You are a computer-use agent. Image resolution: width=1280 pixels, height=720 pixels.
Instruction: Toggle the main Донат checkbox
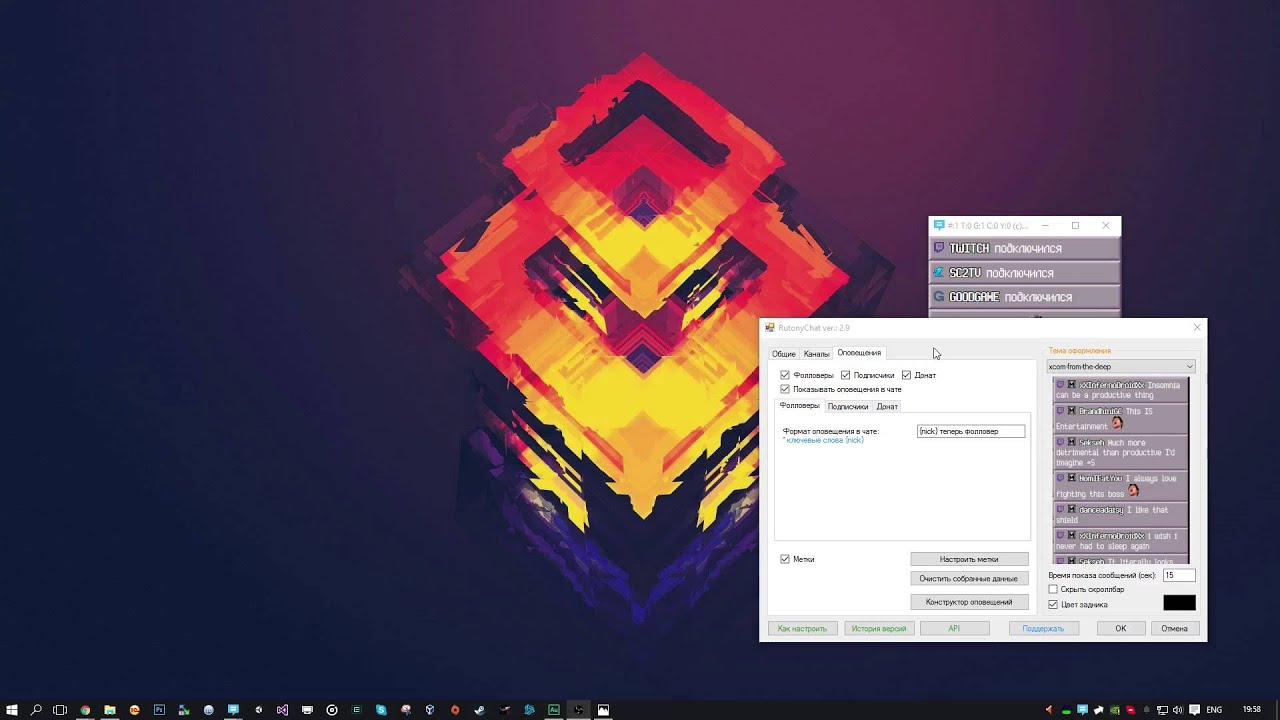(906, 375)
